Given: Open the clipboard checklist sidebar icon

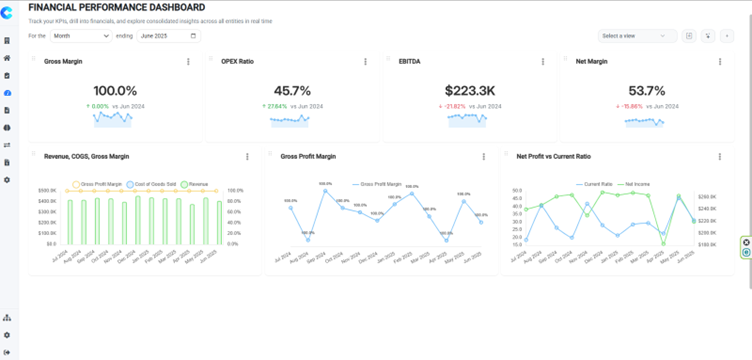Looking at the screenshot, I should click(x=7, y=76).
